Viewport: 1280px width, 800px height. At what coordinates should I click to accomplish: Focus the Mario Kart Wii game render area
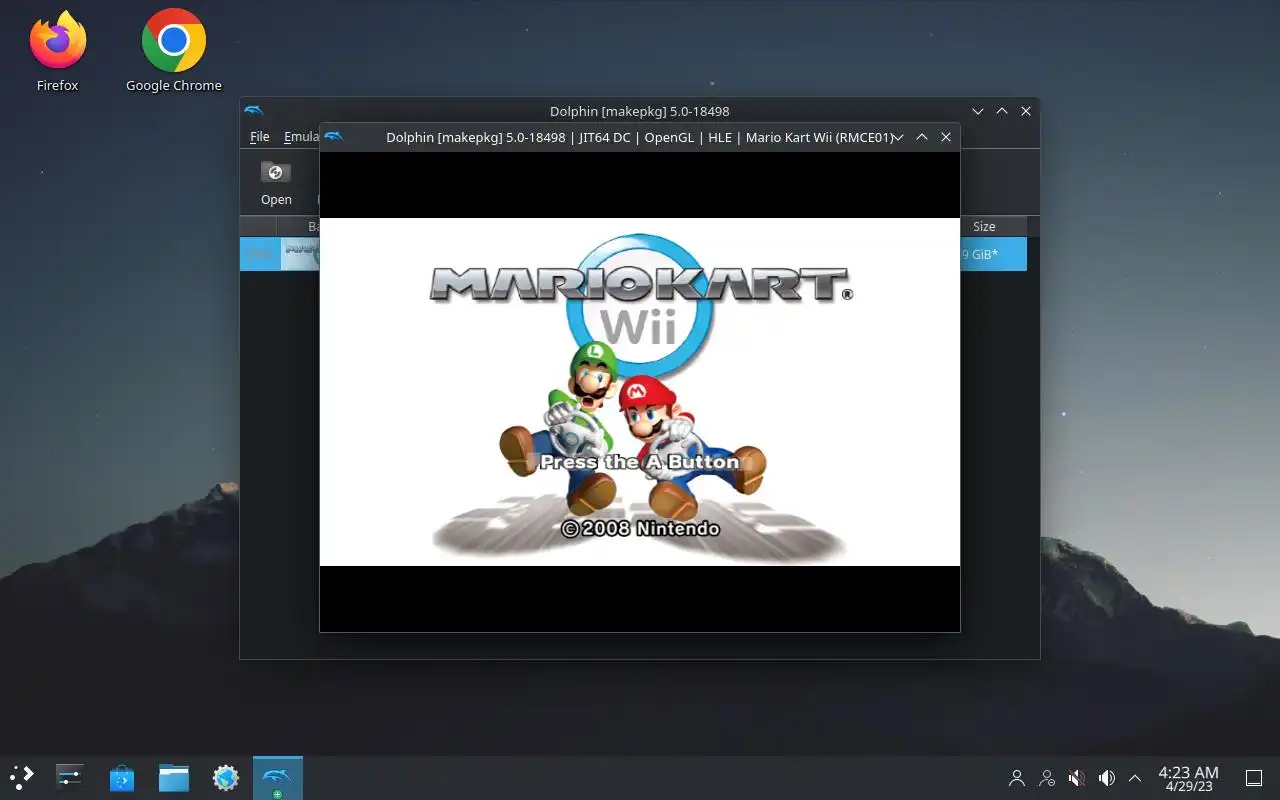pos(640,392)
